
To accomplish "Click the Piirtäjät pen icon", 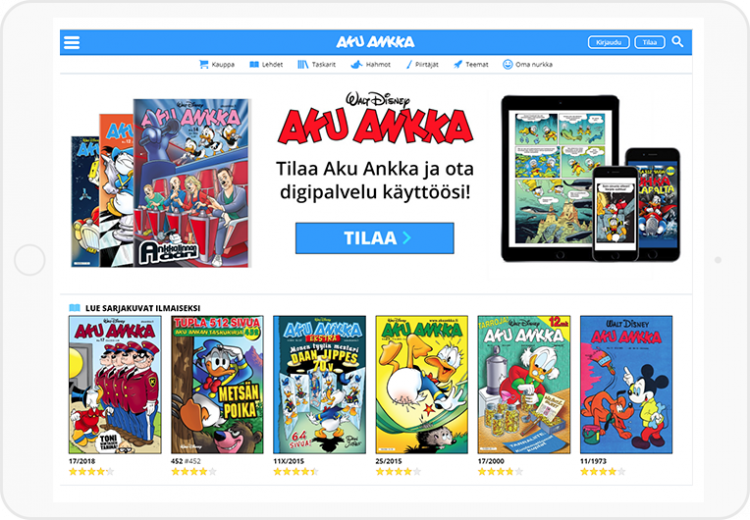I will tap(408, 64).
